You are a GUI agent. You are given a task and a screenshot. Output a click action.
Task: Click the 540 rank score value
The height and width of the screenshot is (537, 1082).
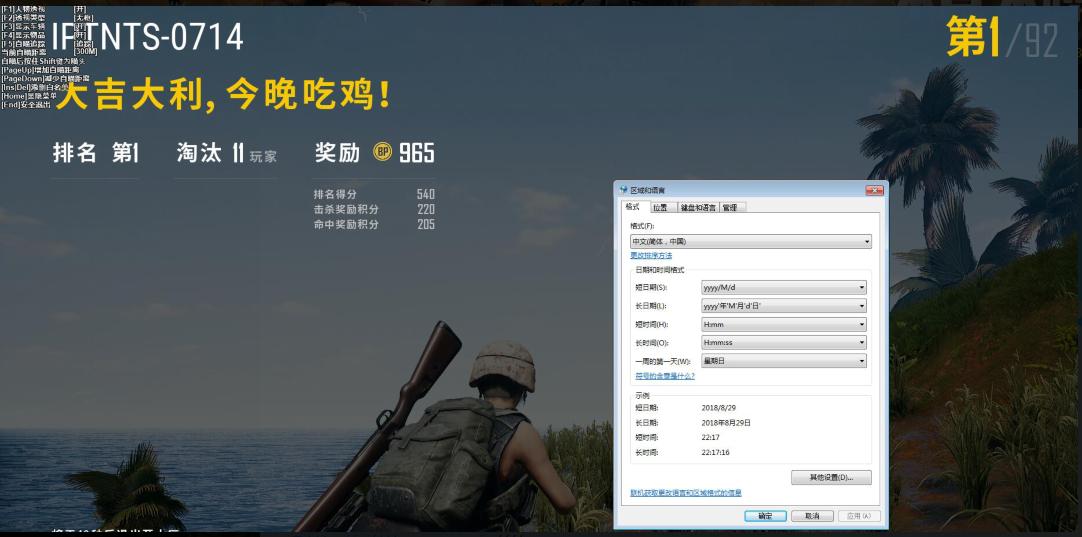(x=426, y=195)
